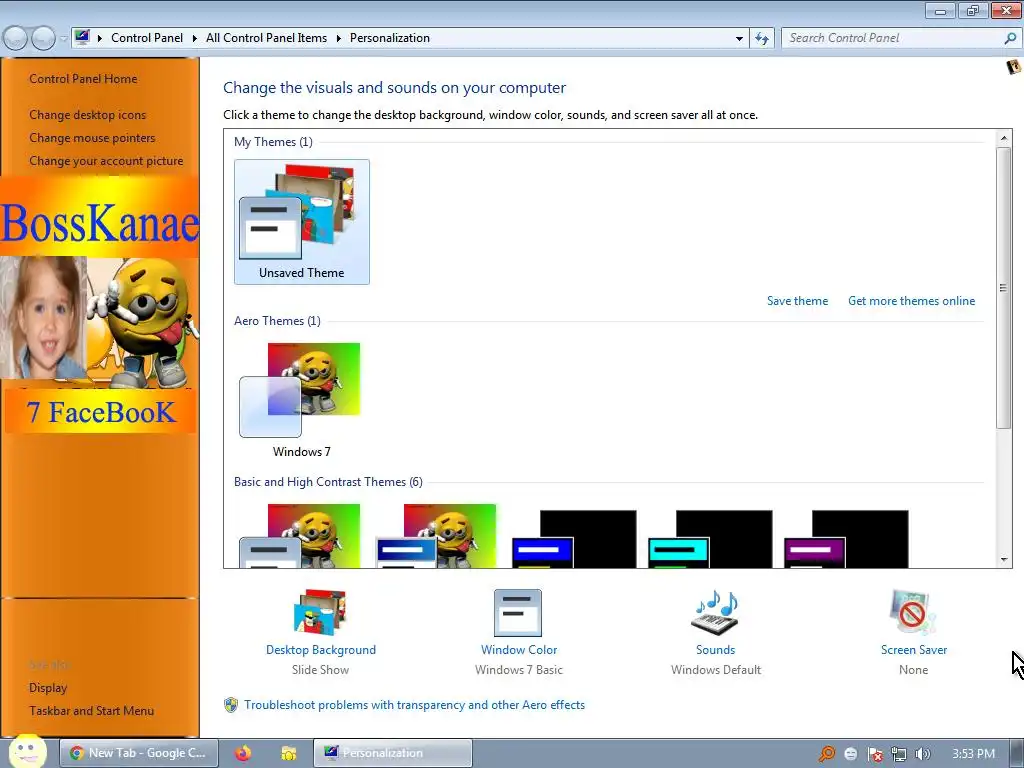The height and width of the screenshot is (768, 1024).
Task: Open the Screen Saver icon
Action: tap(913, 613)
